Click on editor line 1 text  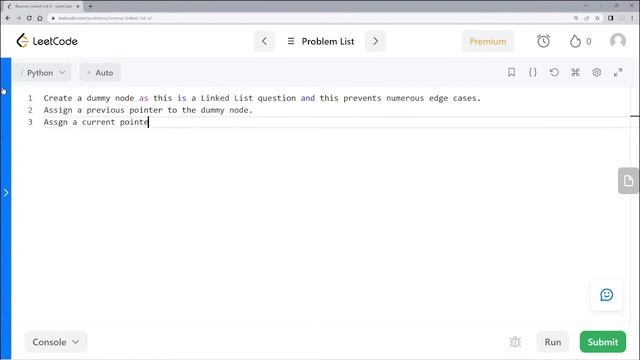coord(262,98)
